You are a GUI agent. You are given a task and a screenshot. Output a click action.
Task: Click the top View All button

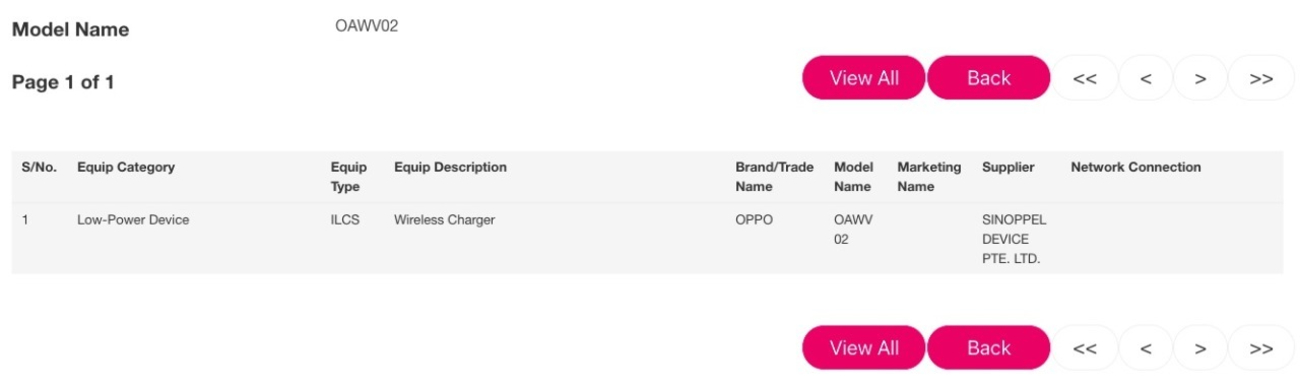[864, 78]
